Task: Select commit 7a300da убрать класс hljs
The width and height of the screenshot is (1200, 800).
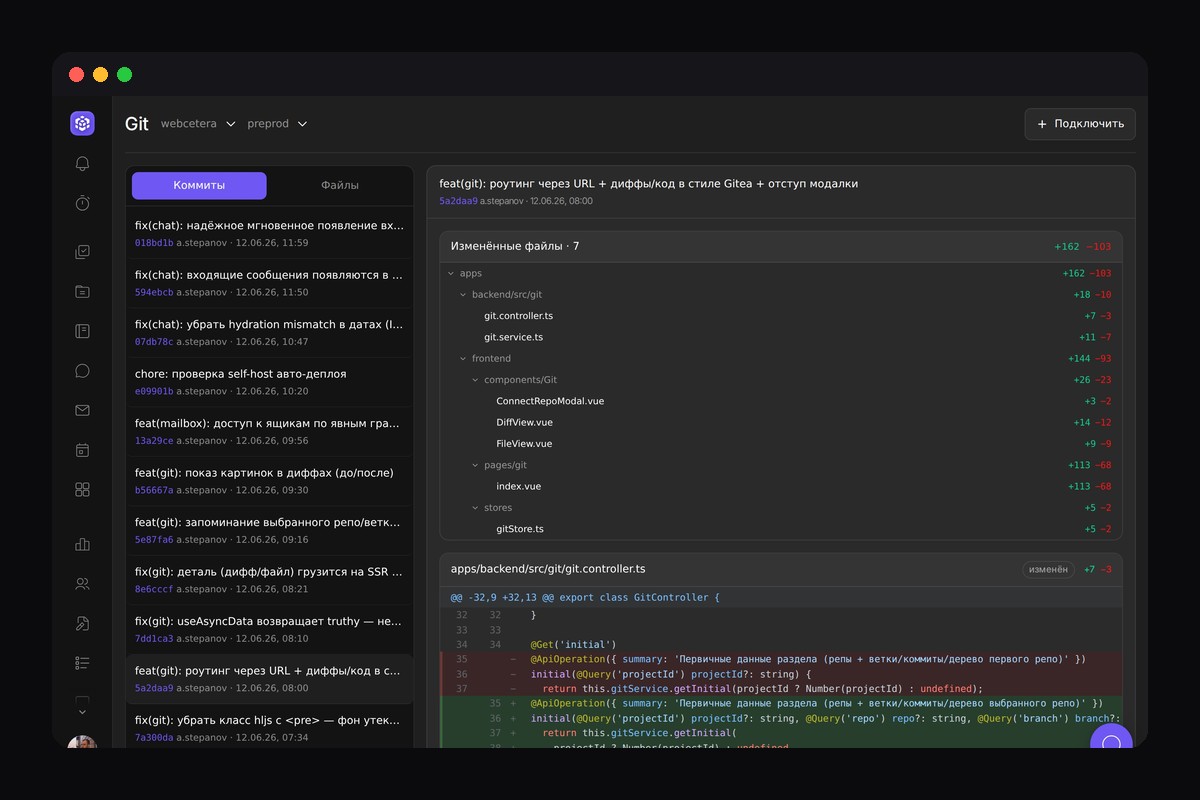Action: [270, 727]
